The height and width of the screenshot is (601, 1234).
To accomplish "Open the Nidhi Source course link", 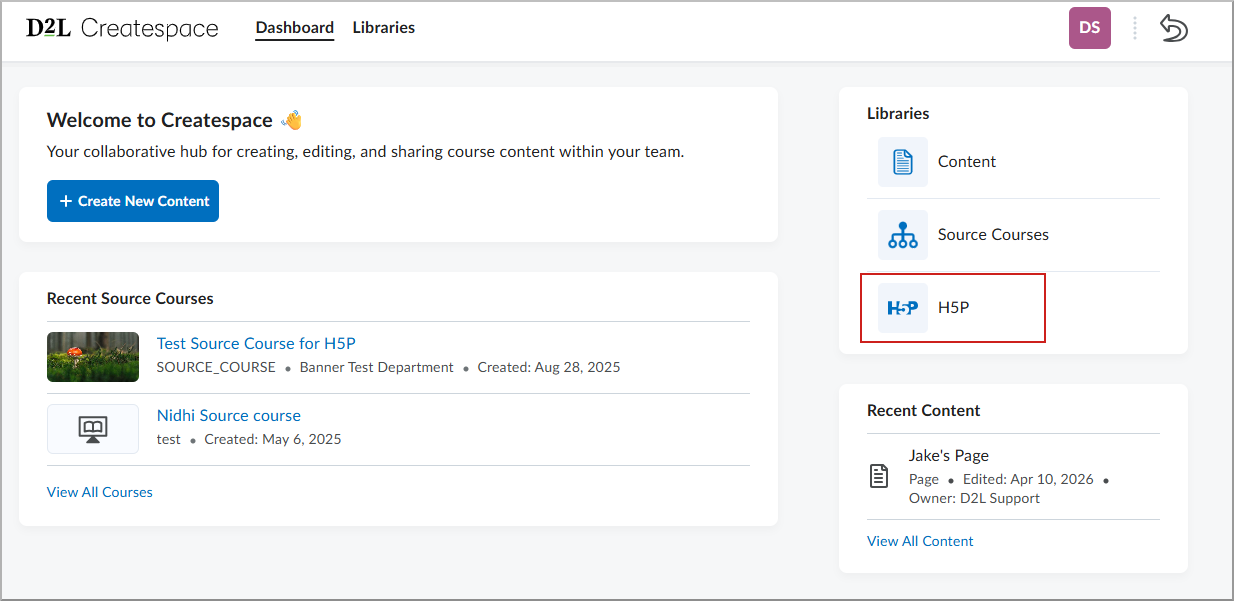I will coord(229,415).
